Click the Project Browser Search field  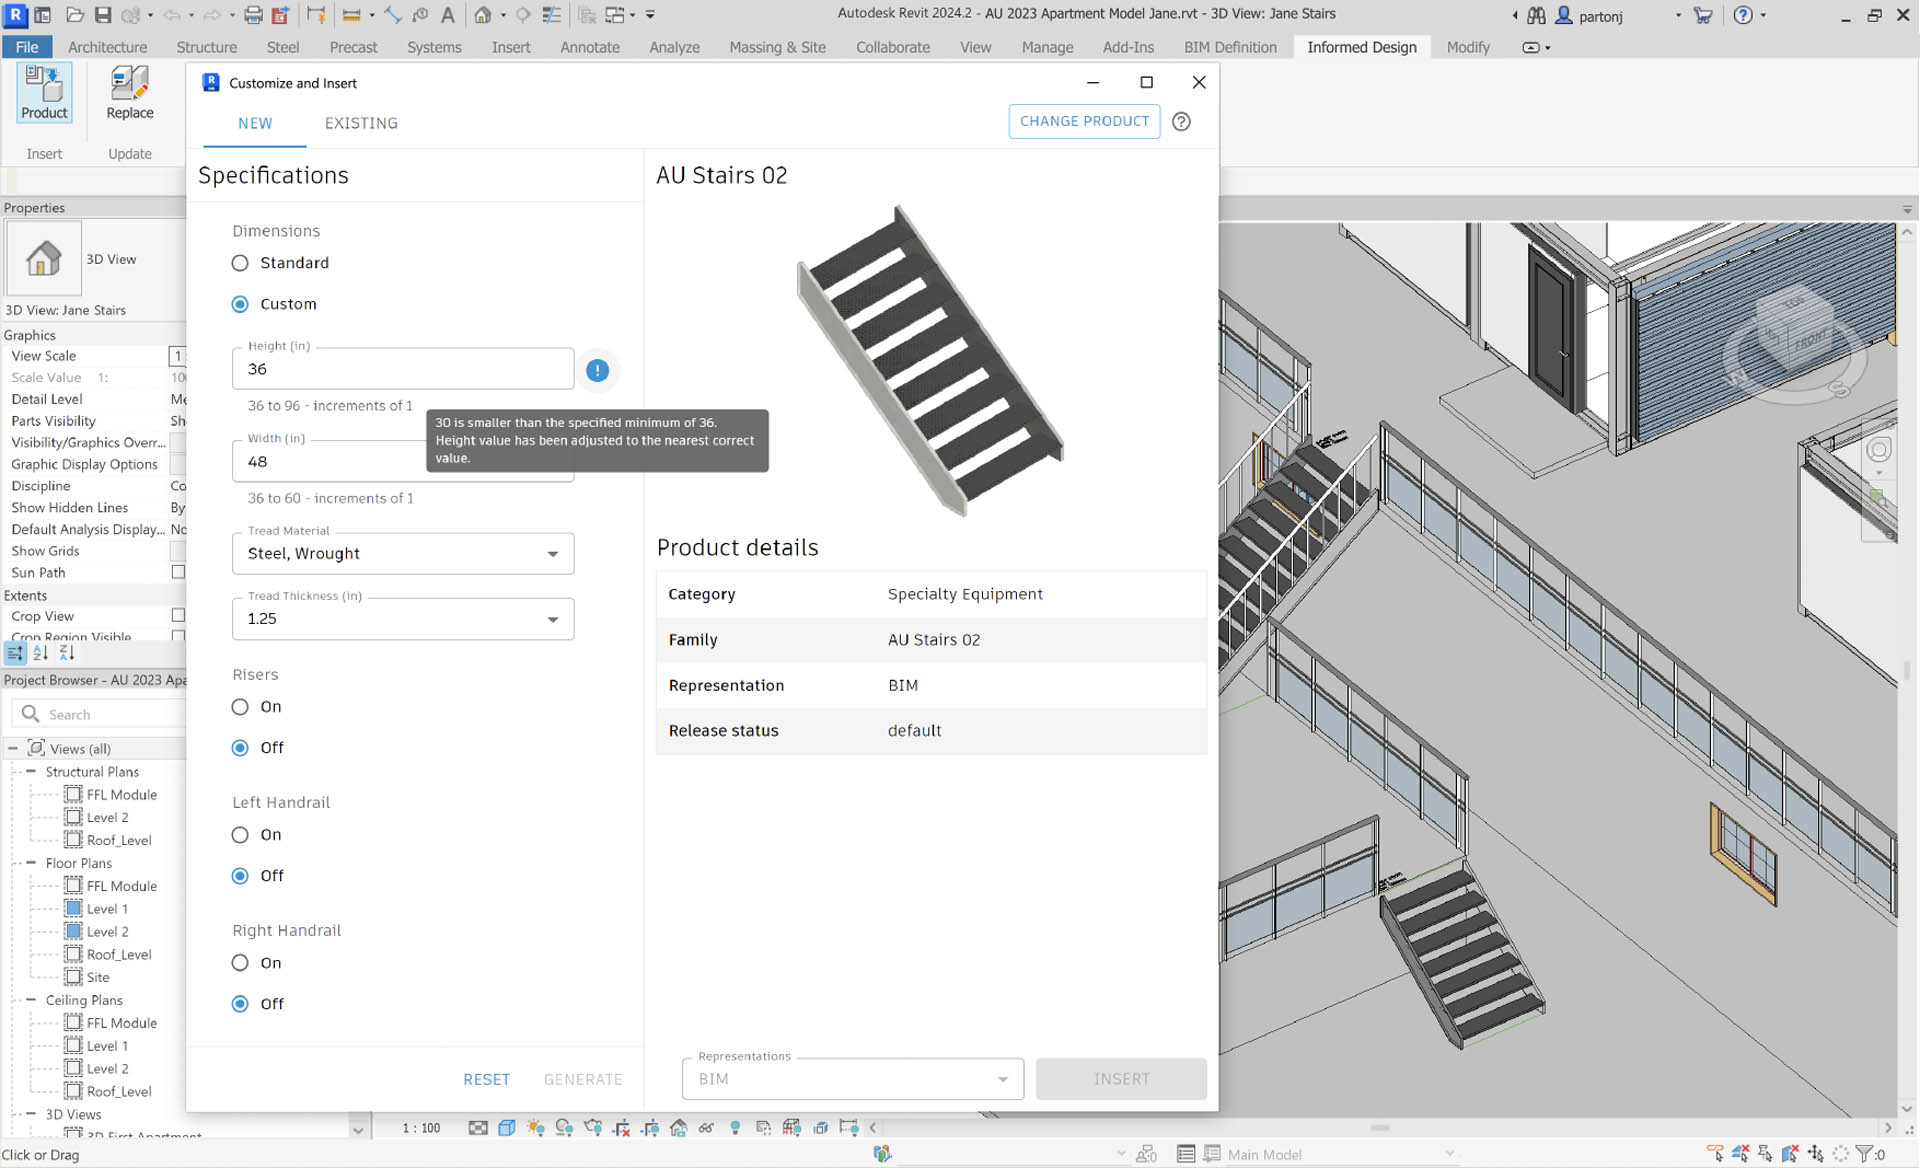[x=100, y=714]
